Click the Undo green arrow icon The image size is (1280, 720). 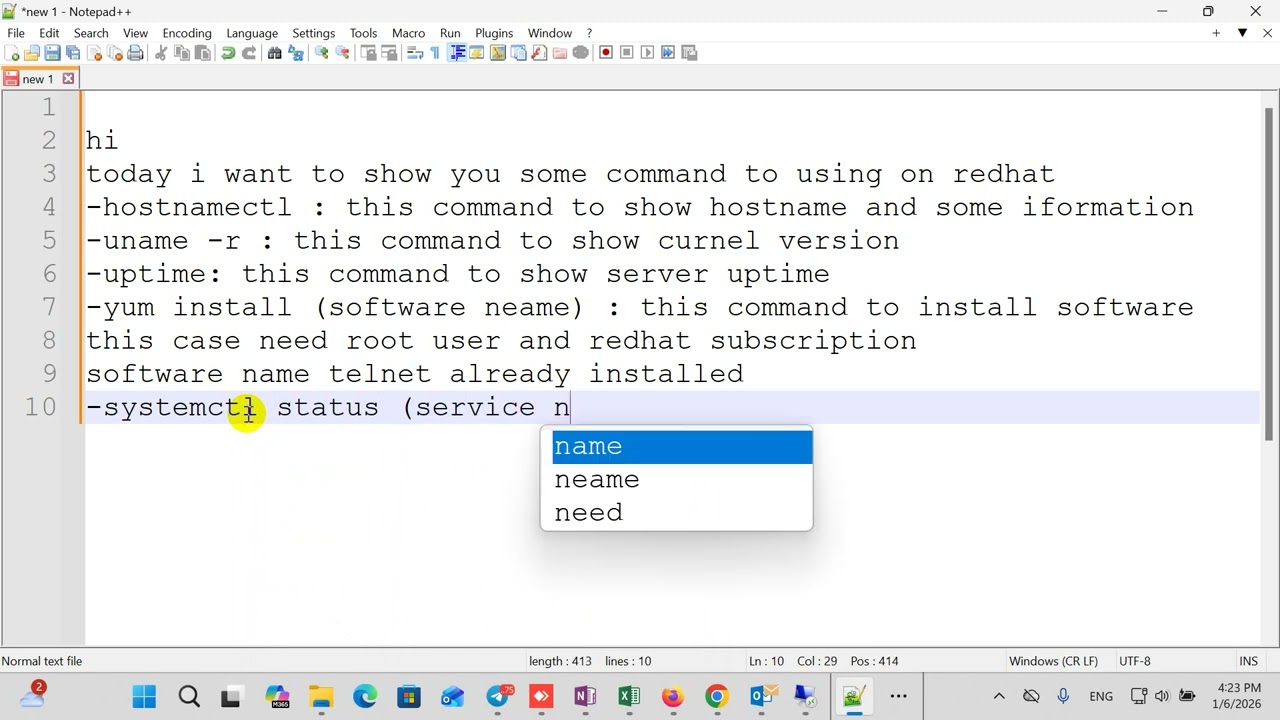(x=228, y=53)
